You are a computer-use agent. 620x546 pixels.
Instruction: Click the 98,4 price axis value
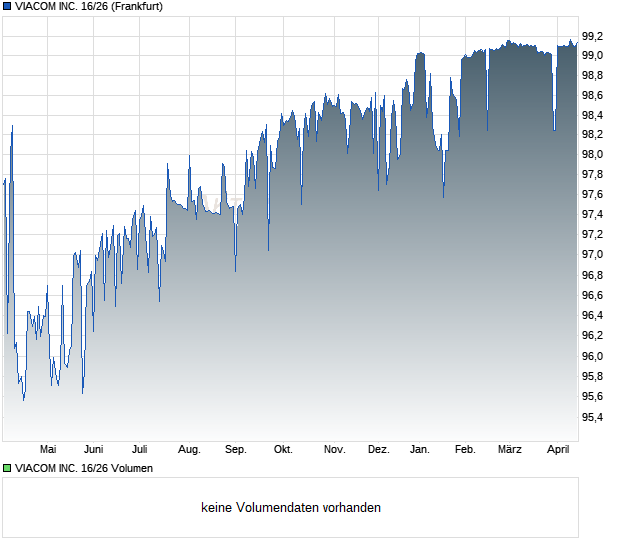coord(593,115)
